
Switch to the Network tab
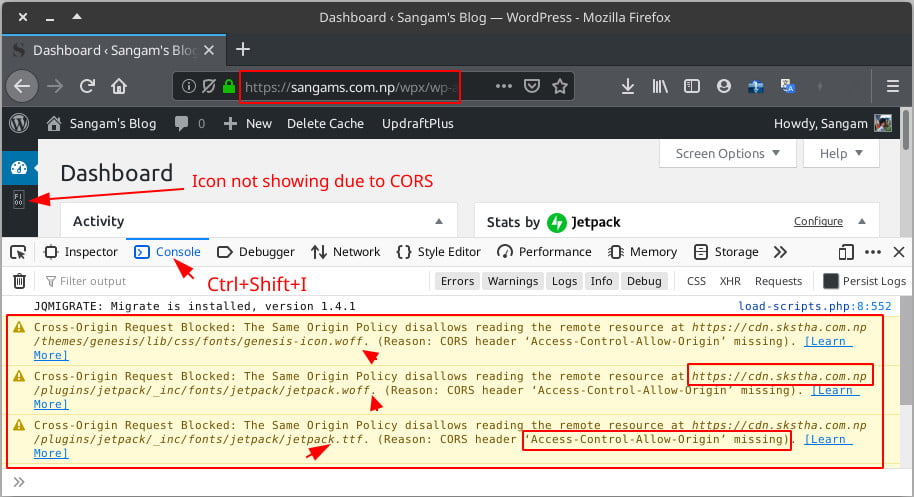tap(346, 252)
